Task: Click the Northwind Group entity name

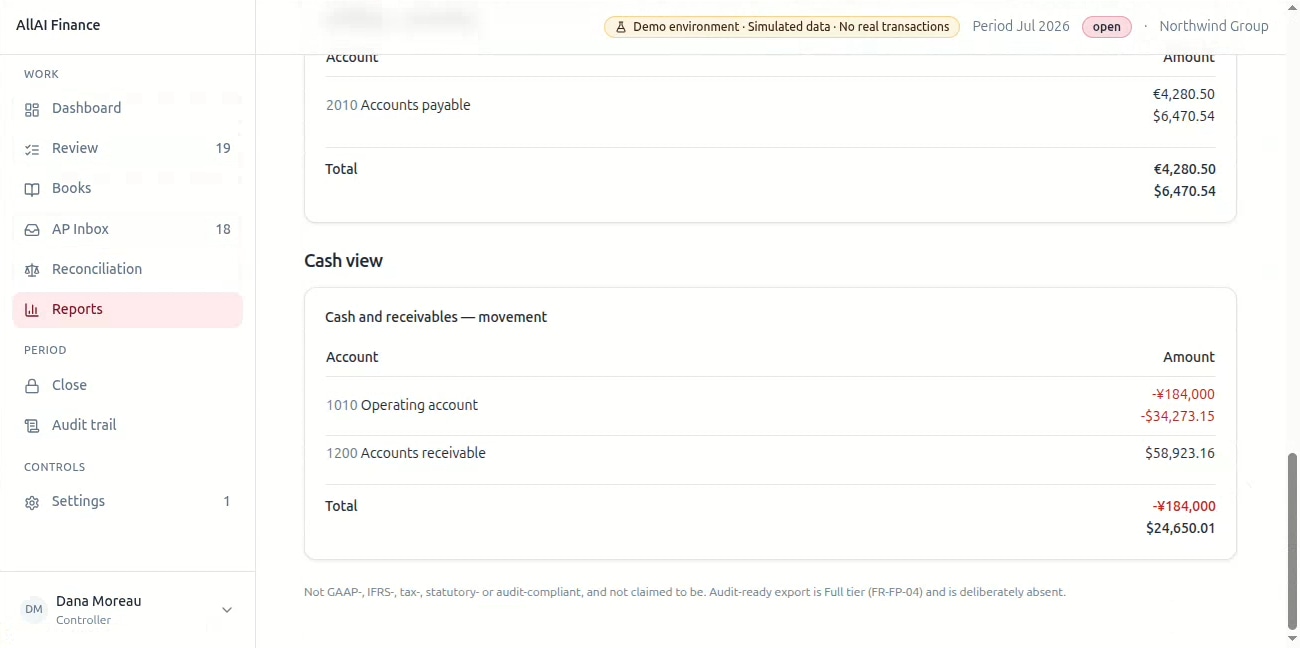Action: pyautogui.click(x=1214, y=26)
